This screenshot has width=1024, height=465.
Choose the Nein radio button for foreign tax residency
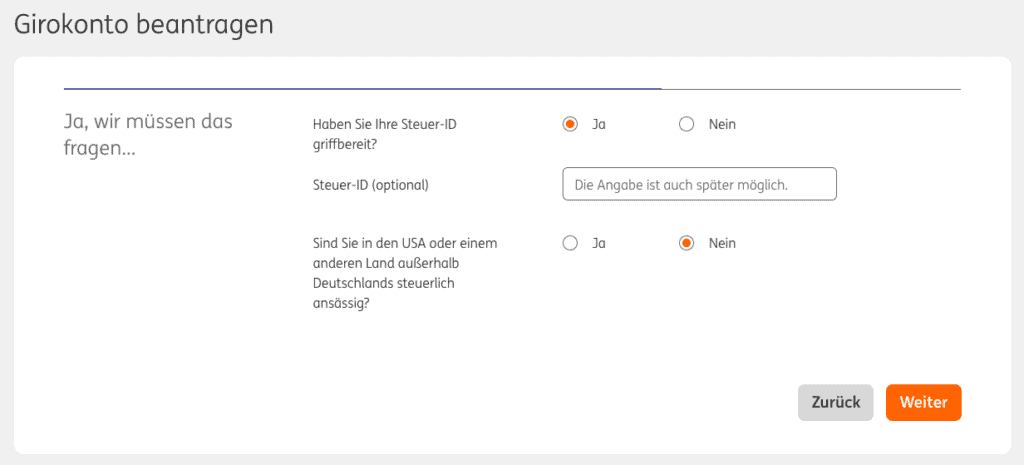pos(686,243)
